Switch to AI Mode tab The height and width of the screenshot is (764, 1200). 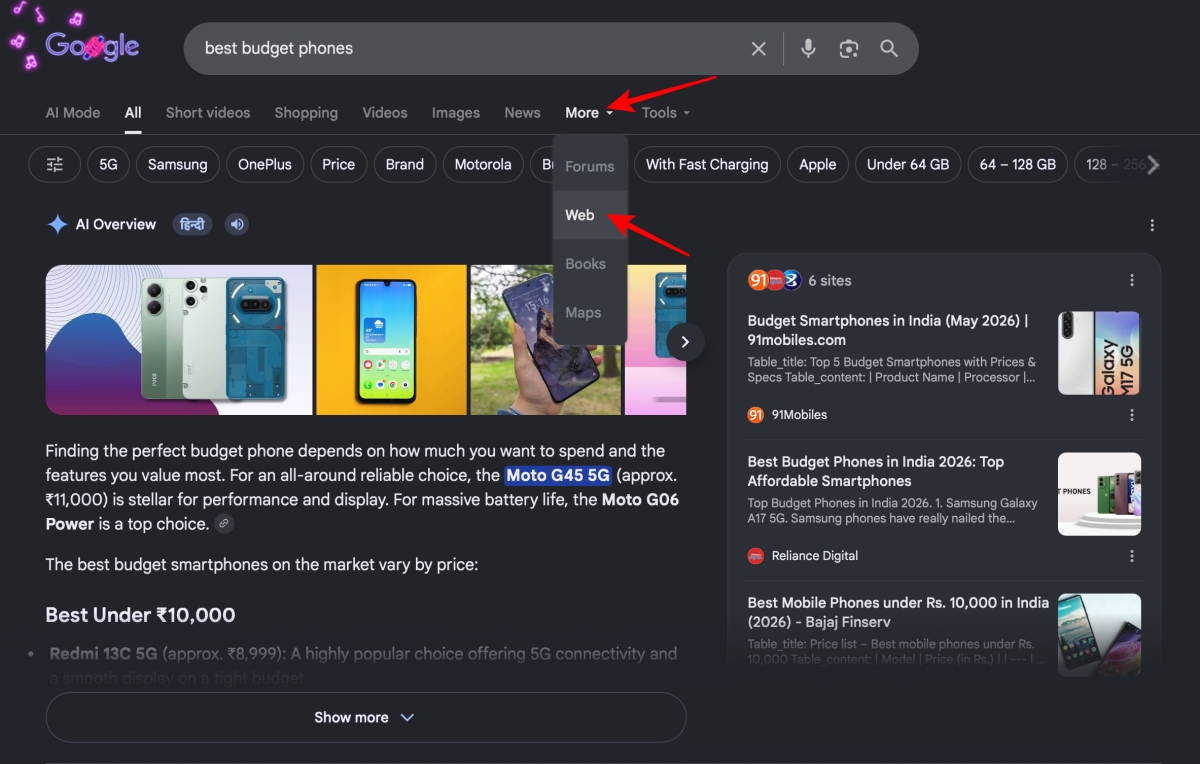(73, 113)
